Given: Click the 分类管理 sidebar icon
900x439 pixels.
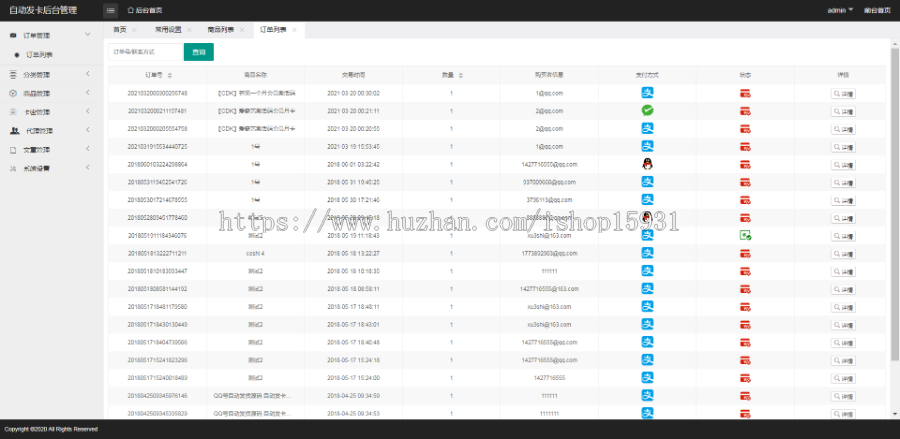Looking at the screenshot, I should [x=13, y=75].
